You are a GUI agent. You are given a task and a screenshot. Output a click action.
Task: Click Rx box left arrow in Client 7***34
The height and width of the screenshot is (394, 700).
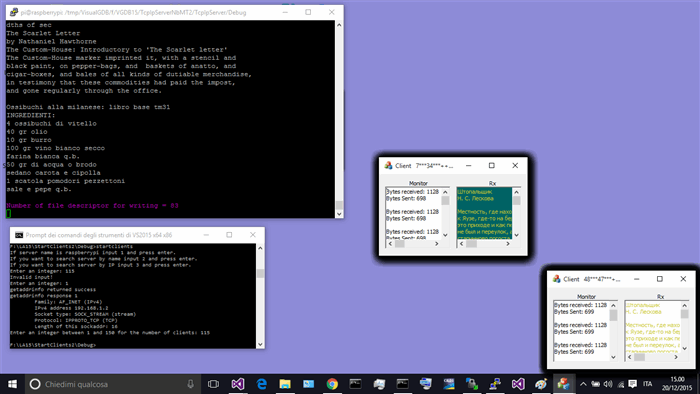click(x=462, y=244)
